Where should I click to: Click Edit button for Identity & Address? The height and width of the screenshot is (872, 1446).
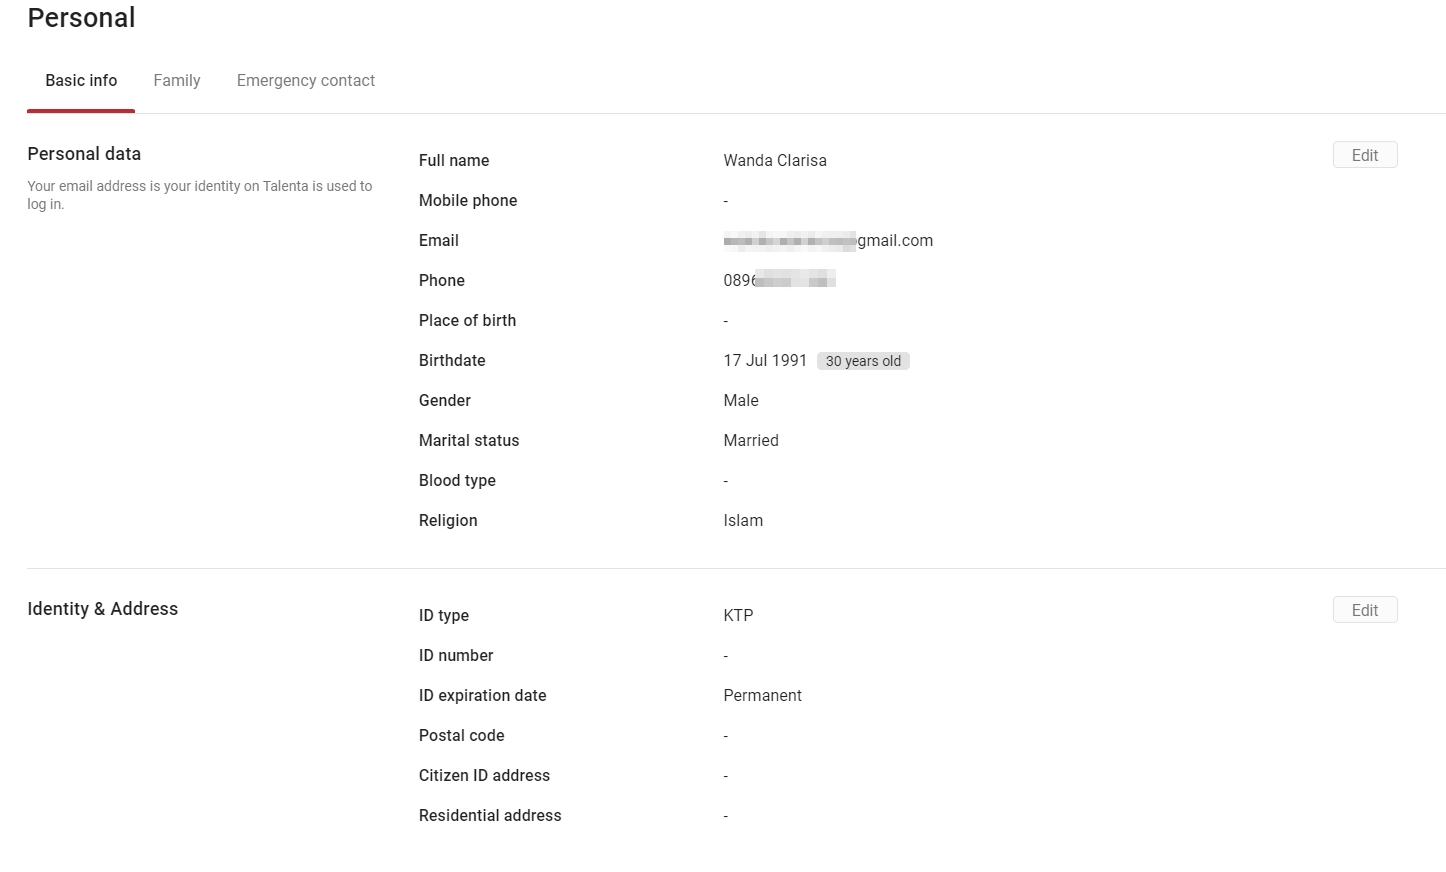point(1364,610)
